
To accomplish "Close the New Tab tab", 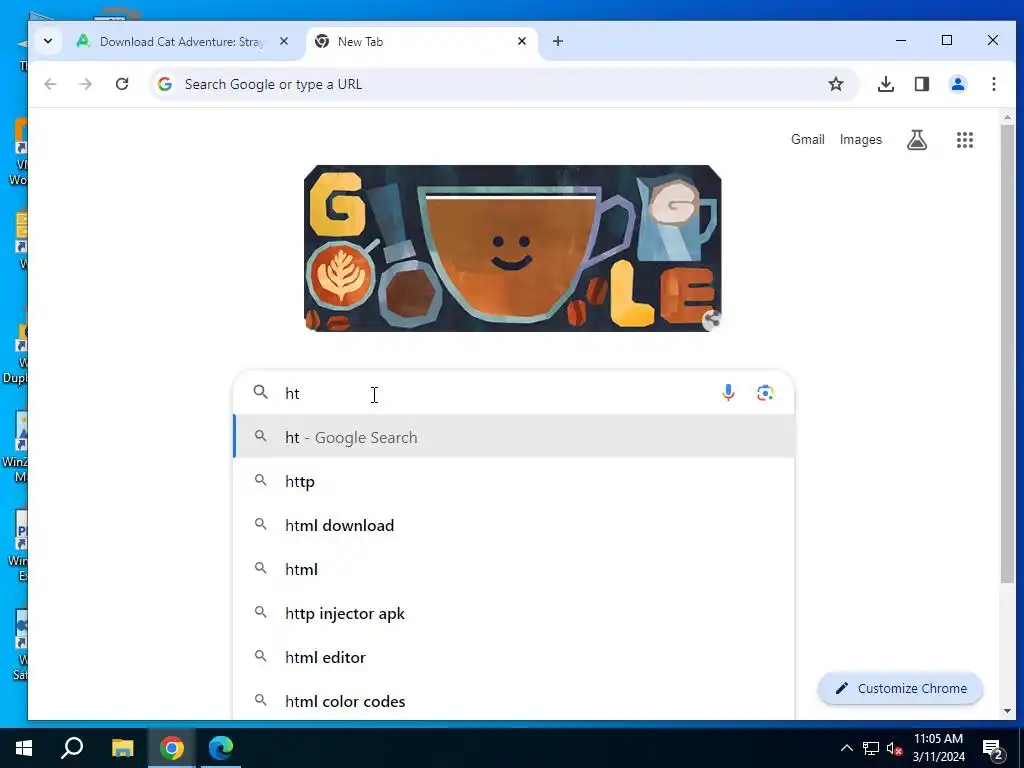I will [522, 41].
